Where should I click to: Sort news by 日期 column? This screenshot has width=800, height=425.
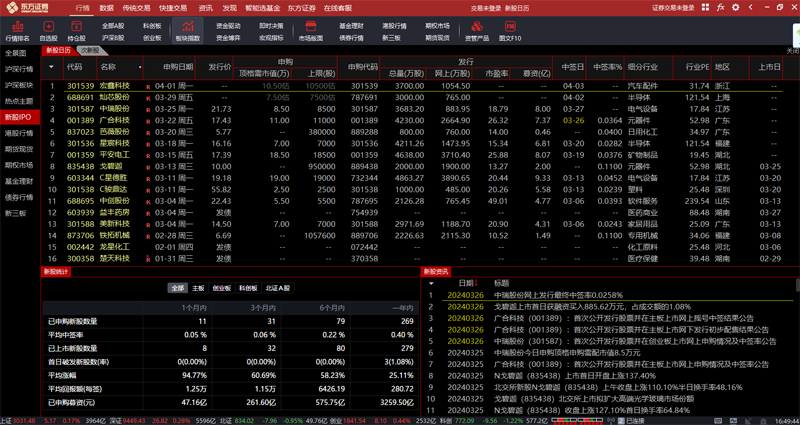(468, 283)
